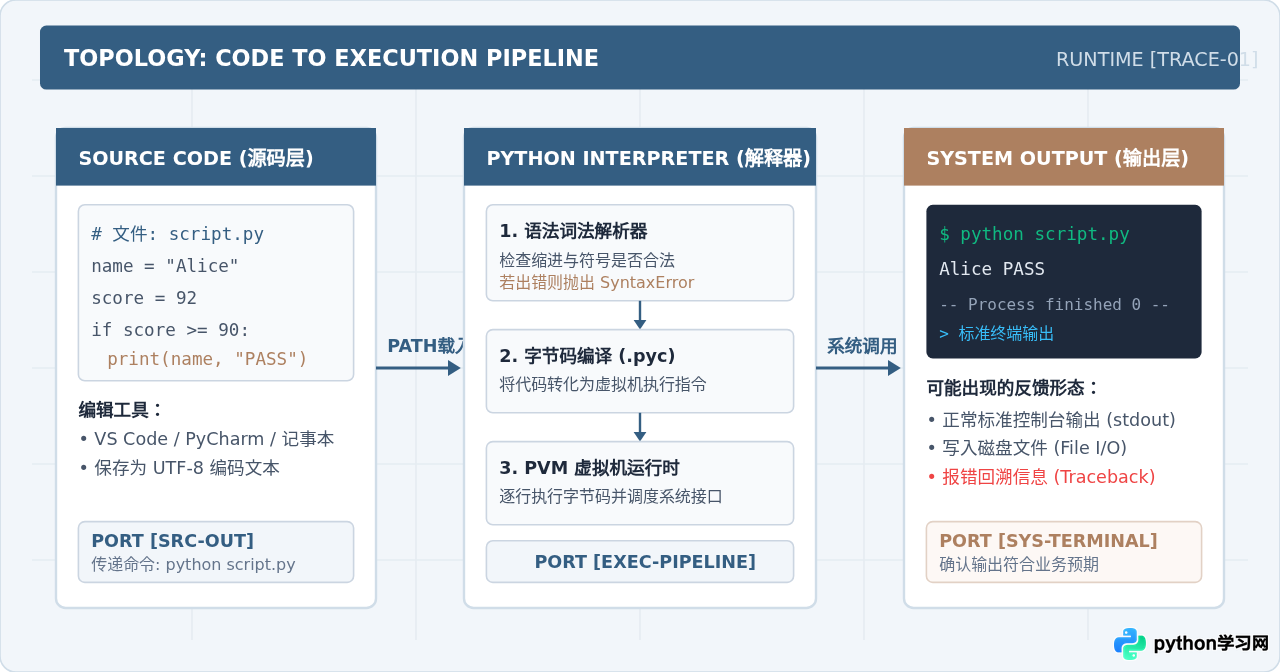
Task: Click the Python logo icon
Action: click(x=1130, y=644)
